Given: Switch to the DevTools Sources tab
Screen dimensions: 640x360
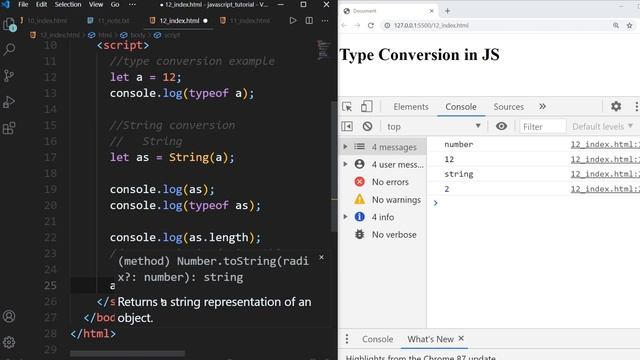Looking at the screenshot, I should pyautogui.click(x=509, y=107).
